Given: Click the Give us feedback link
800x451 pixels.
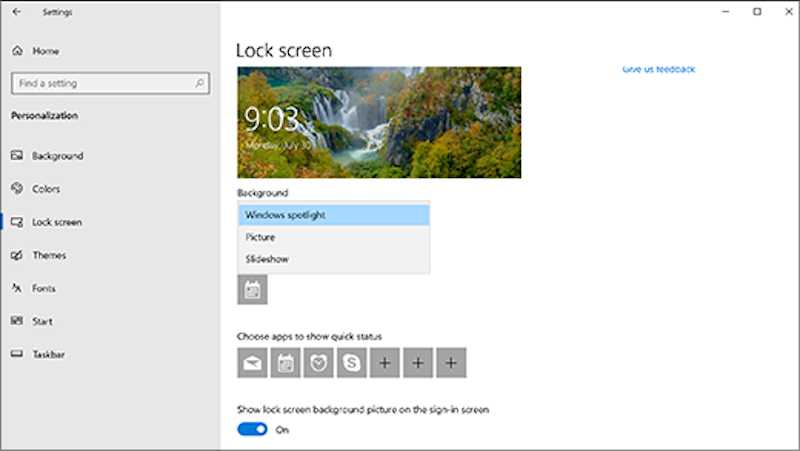Looking at the screenshot, I should (x=658, y=70).
